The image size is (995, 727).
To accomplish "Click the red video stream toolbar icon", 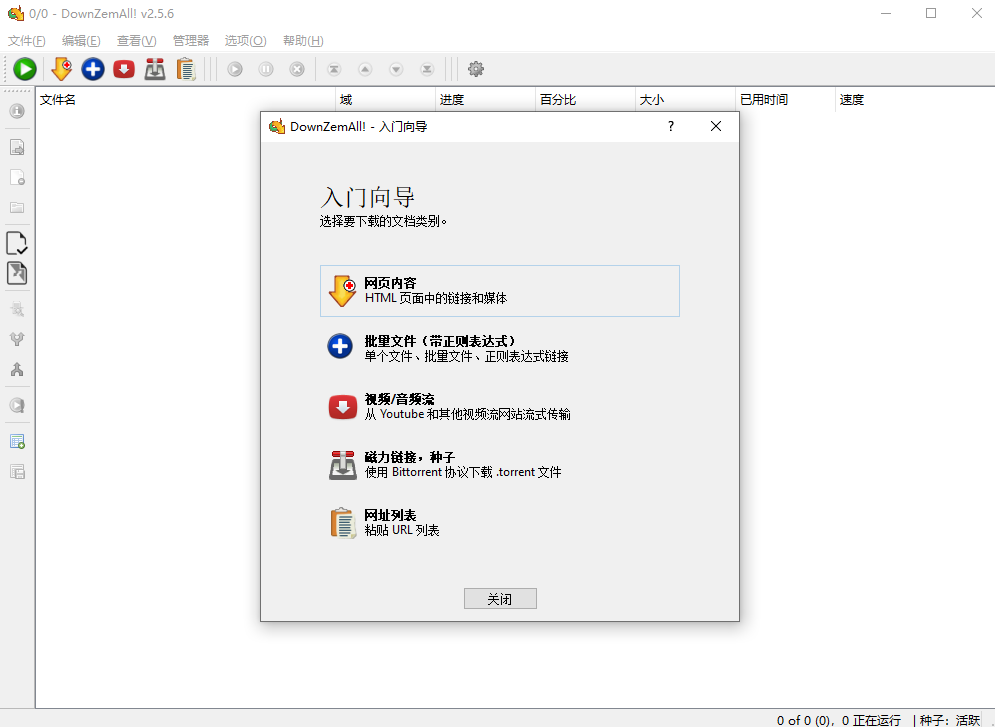I will (124, 69).
